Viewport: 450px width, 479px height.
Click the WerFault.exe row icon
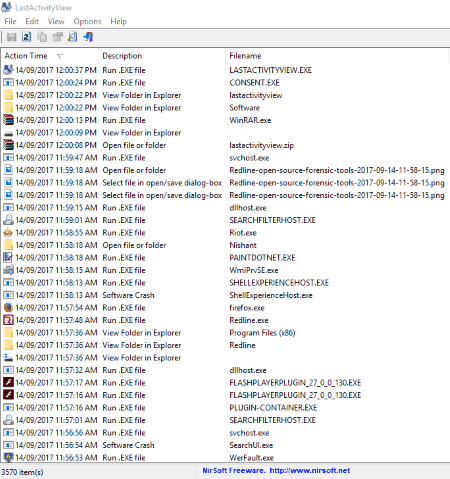click(8, 458)
